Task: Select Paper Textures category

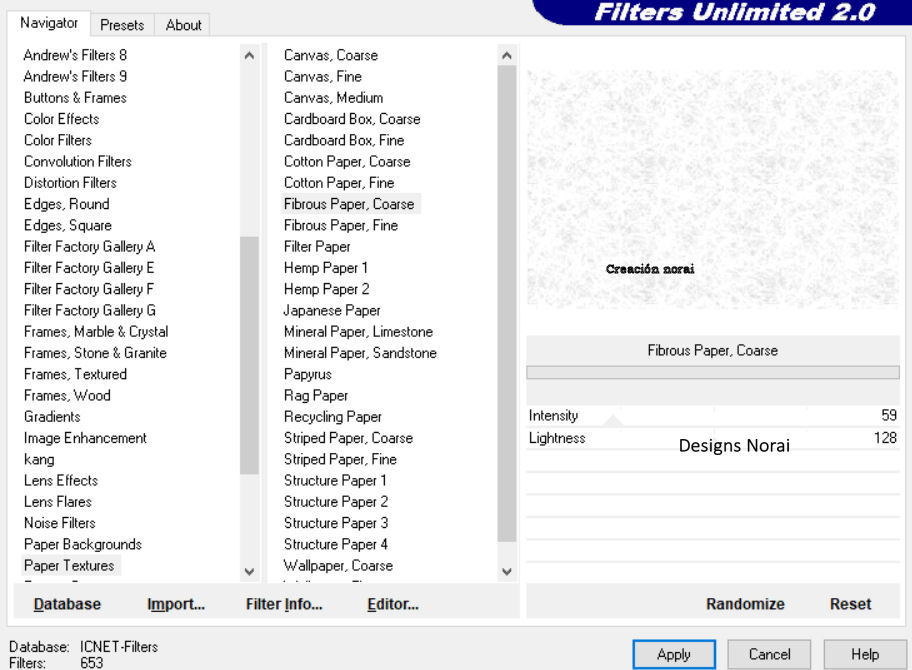Action: pos(69,565)
